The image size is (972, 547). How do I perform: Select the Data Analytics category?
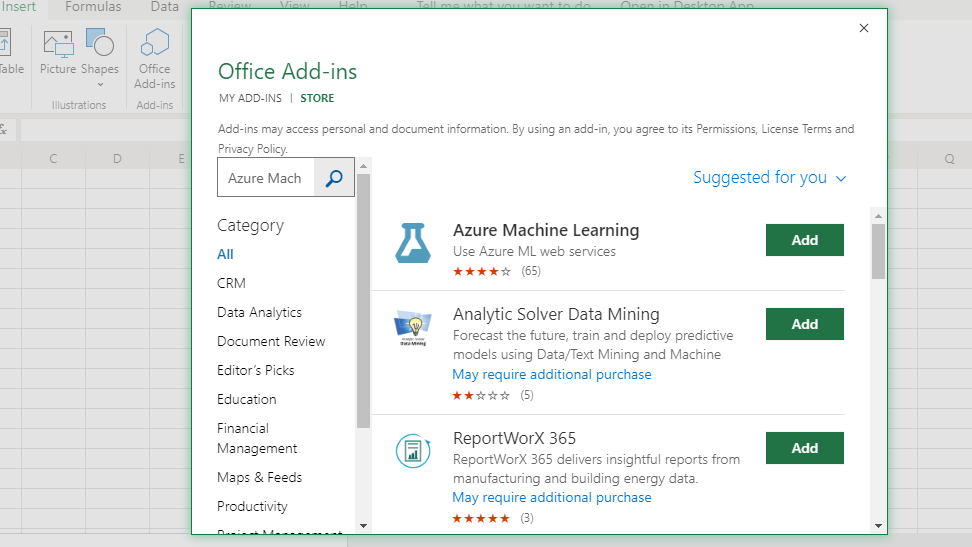pos(259,313)
